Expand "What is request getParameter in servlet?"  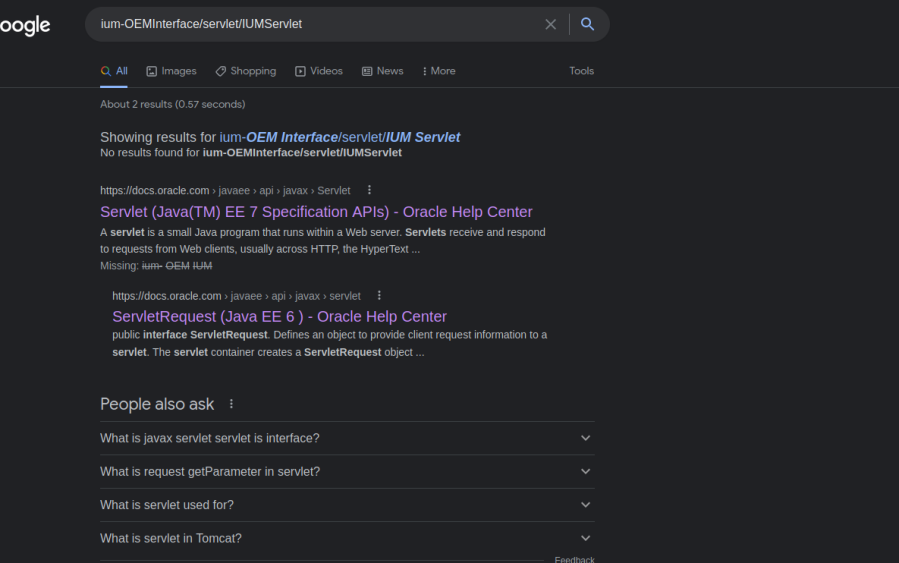coord(347,471)
